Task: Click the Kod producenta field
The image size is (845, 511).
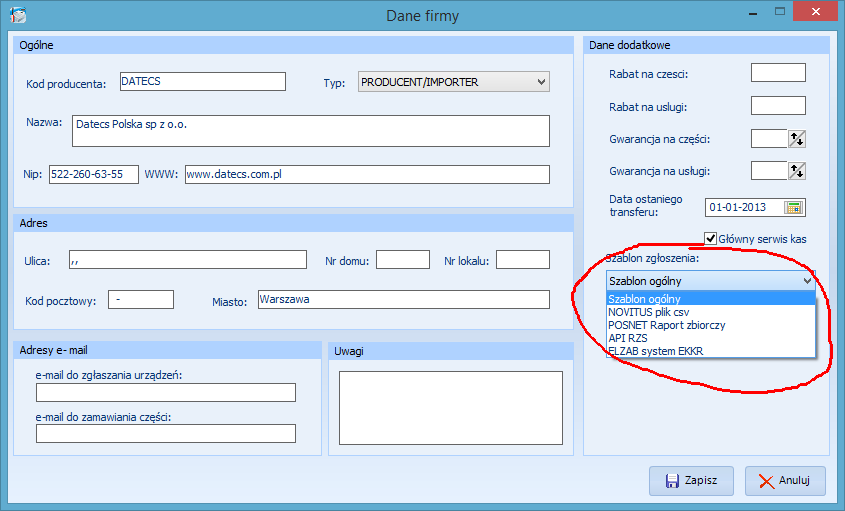Action: point(202,82)
